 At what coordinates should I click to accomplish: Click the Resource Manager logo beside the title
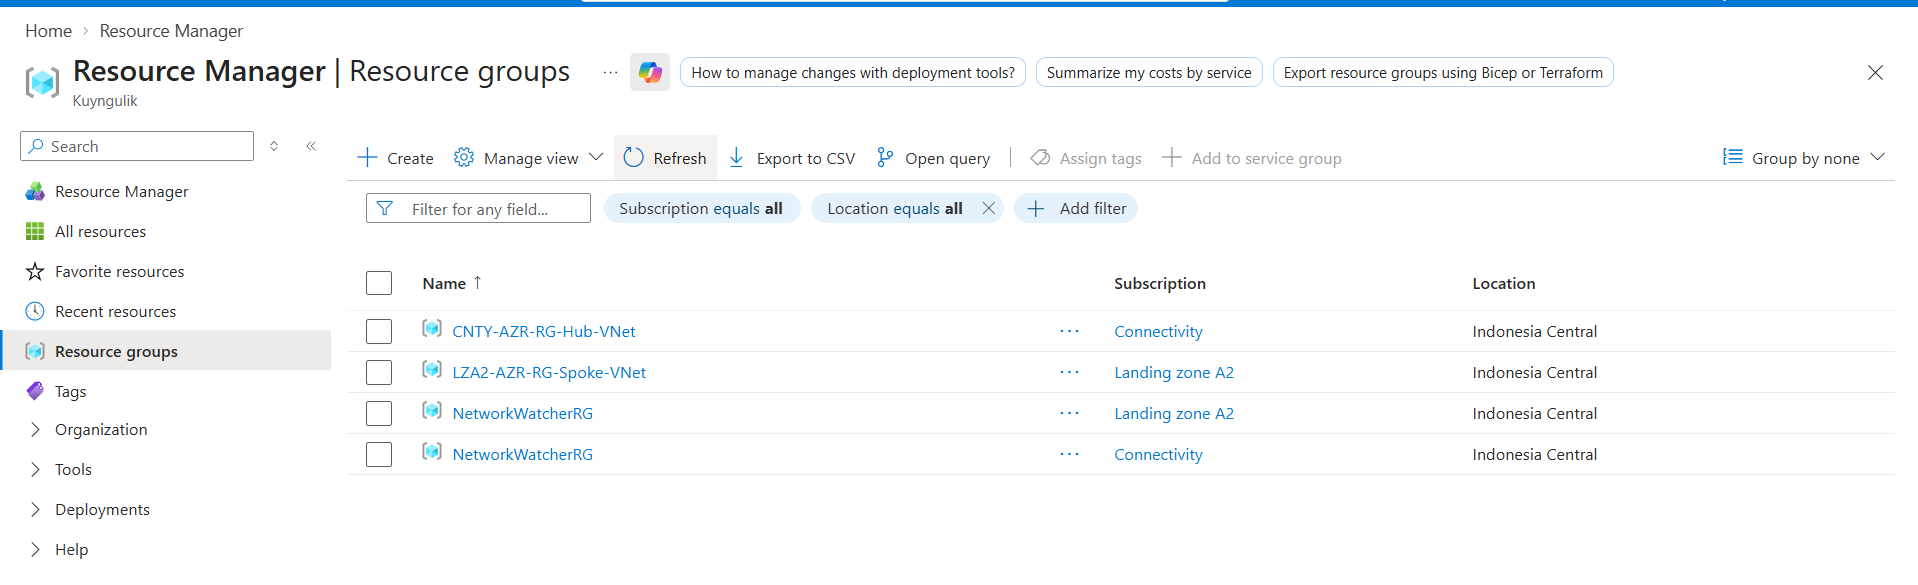click(x=42, y=82)
